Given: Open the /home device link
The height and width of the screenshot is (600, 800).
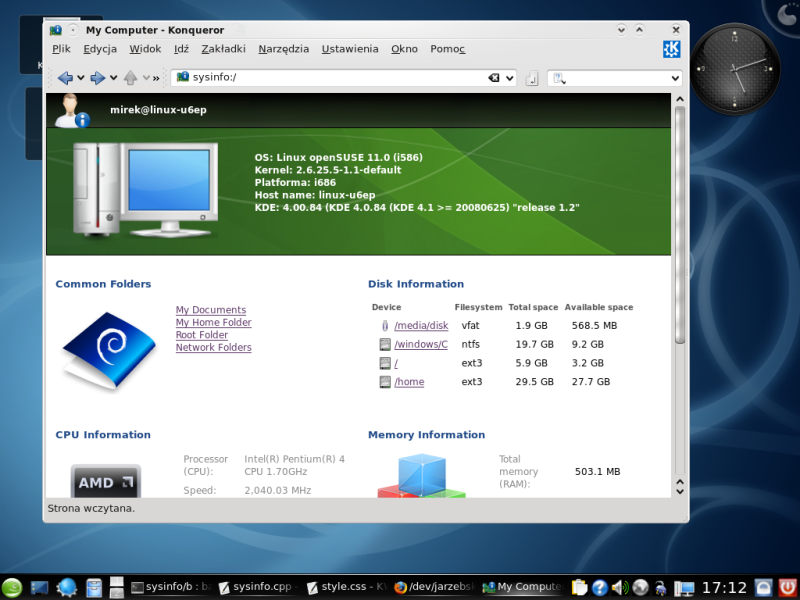Looking at the screenshot, I should (409, 382).
